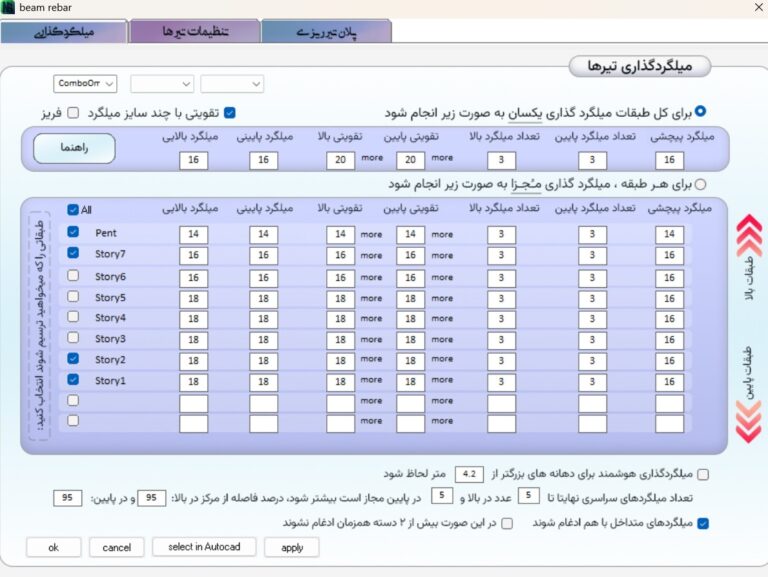Click the 4.2 meter span input field

pyautogui.click(x=469, y=474)
